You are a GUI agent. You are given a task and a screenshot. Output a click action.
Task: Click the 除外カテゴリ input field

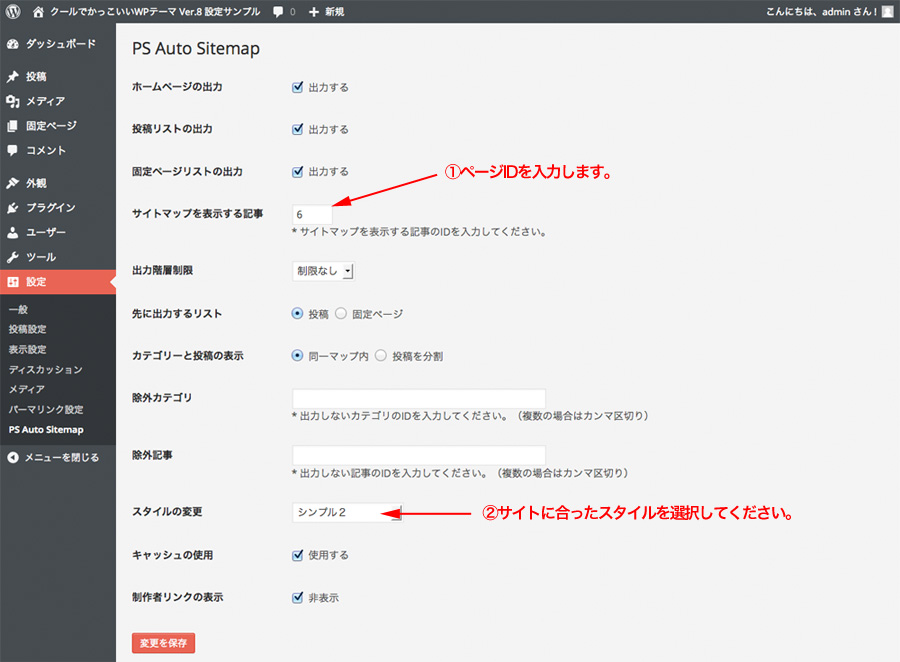(x=419, y=398)
